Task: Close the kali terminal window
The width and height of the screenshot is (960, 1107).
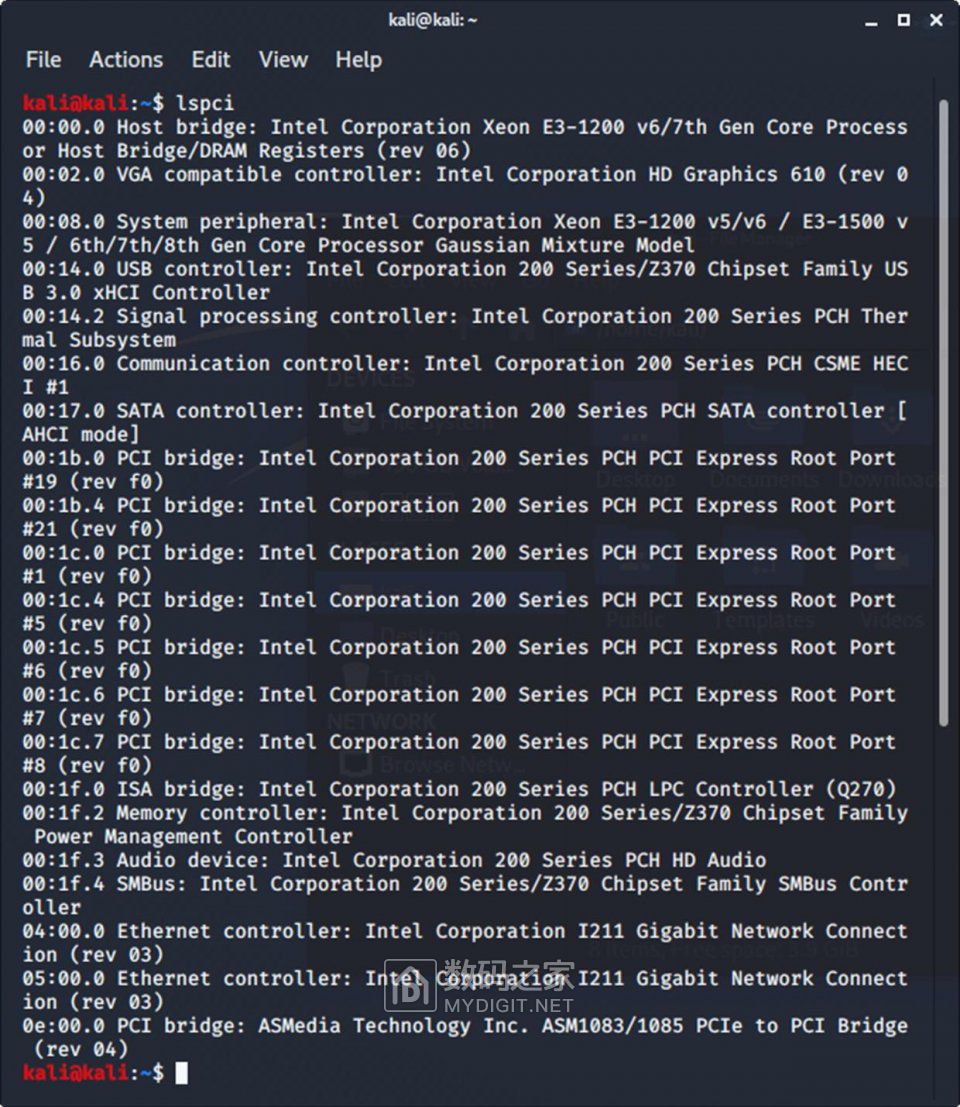Action: 936,20
